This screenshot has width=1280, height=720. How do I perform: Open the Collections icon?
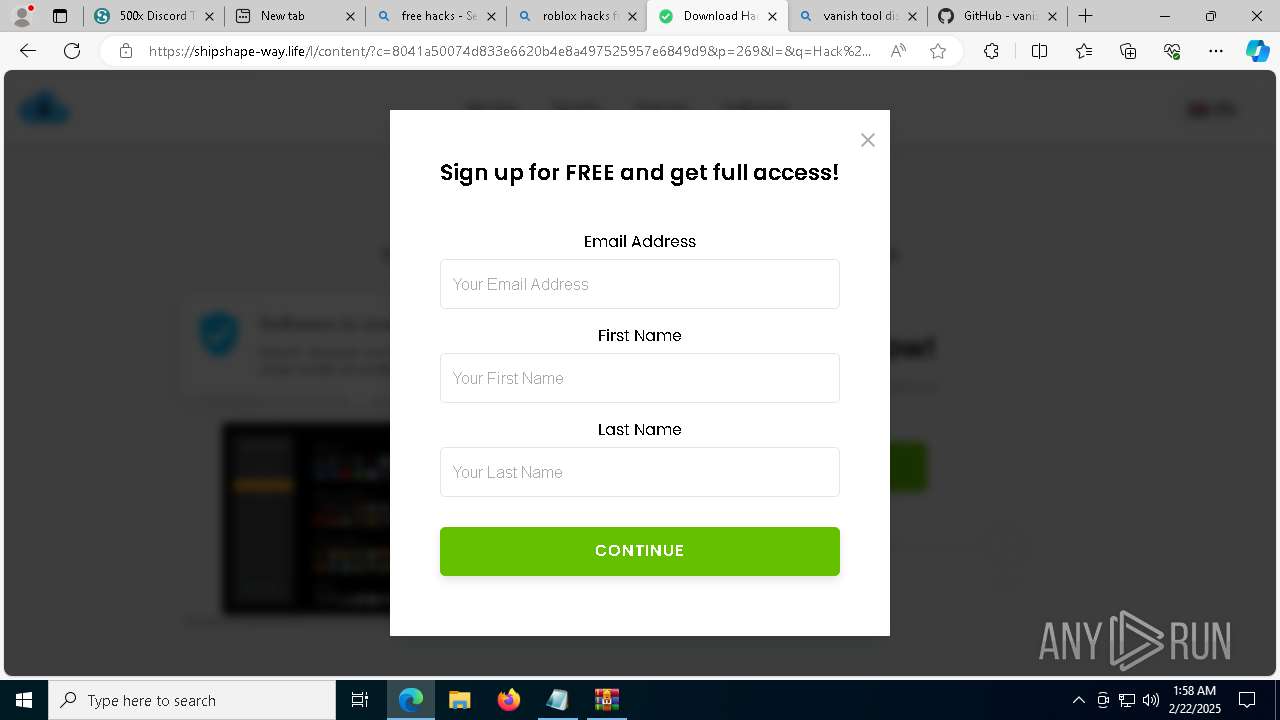1128,51
